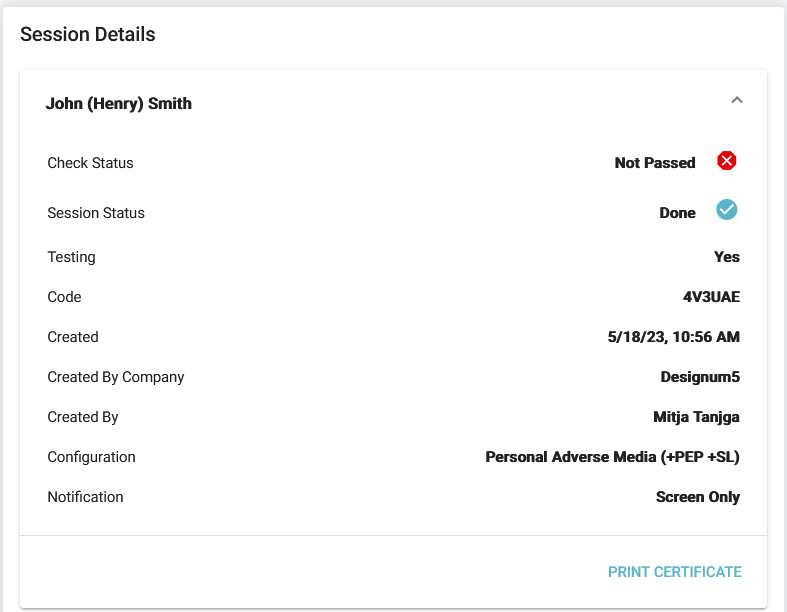Select the John (Henry) Smith header name
Screen dimensions: 787x612
[119, 103]
